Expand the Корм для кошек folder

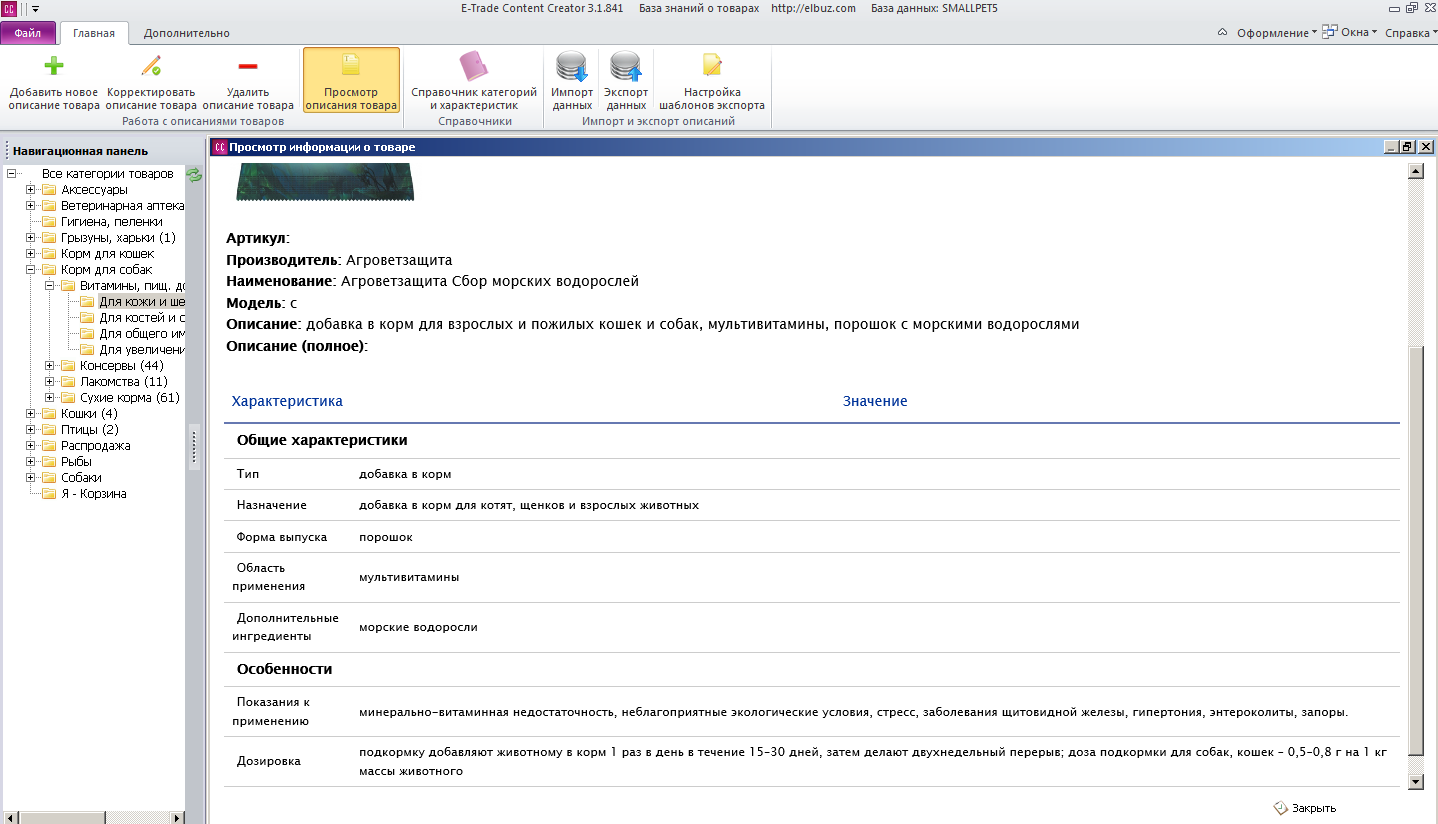(x=31, y=254)
